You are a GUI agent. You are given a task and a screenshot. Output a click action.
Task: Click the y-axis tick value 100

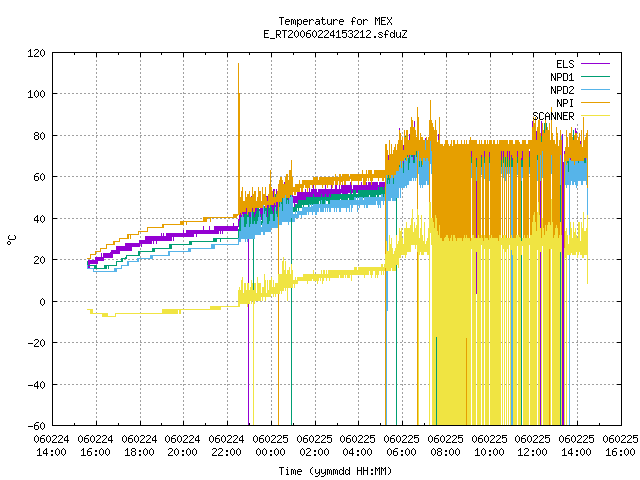pyautogui.click(x=36, y=94)
